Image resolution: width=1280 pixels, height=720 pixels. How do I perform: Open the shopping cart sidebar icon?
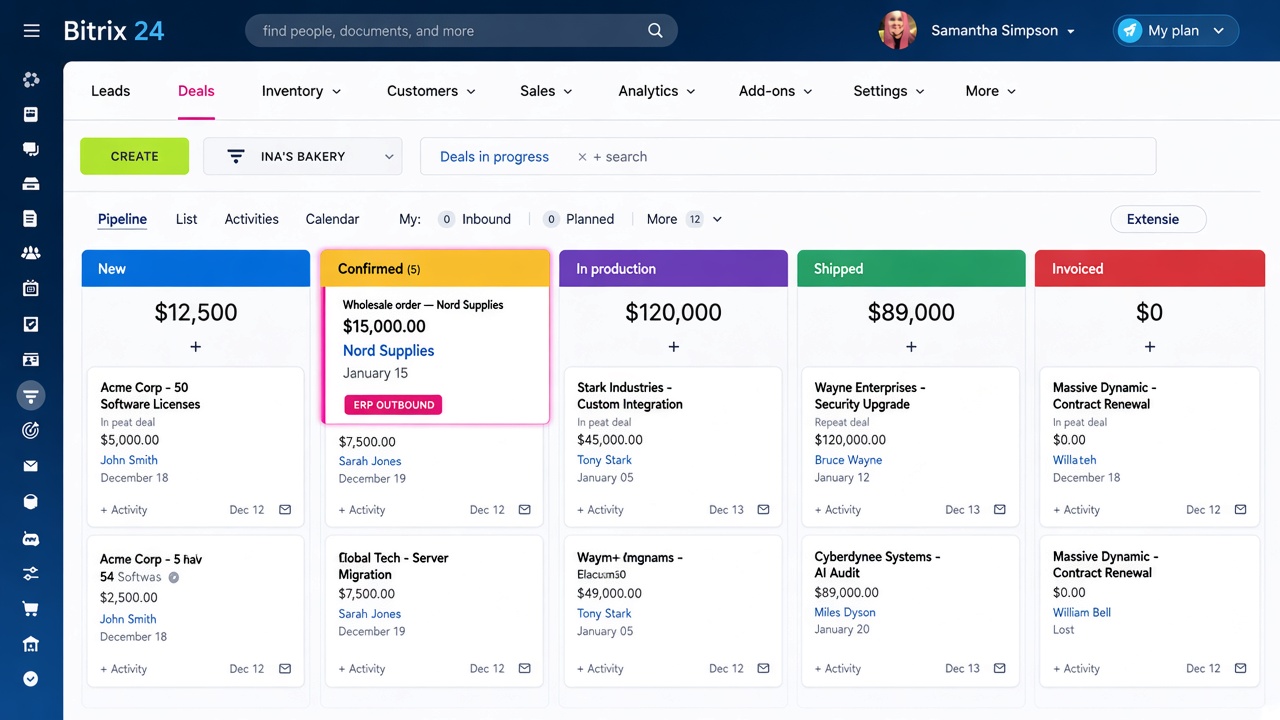click(x=31, y=609)
